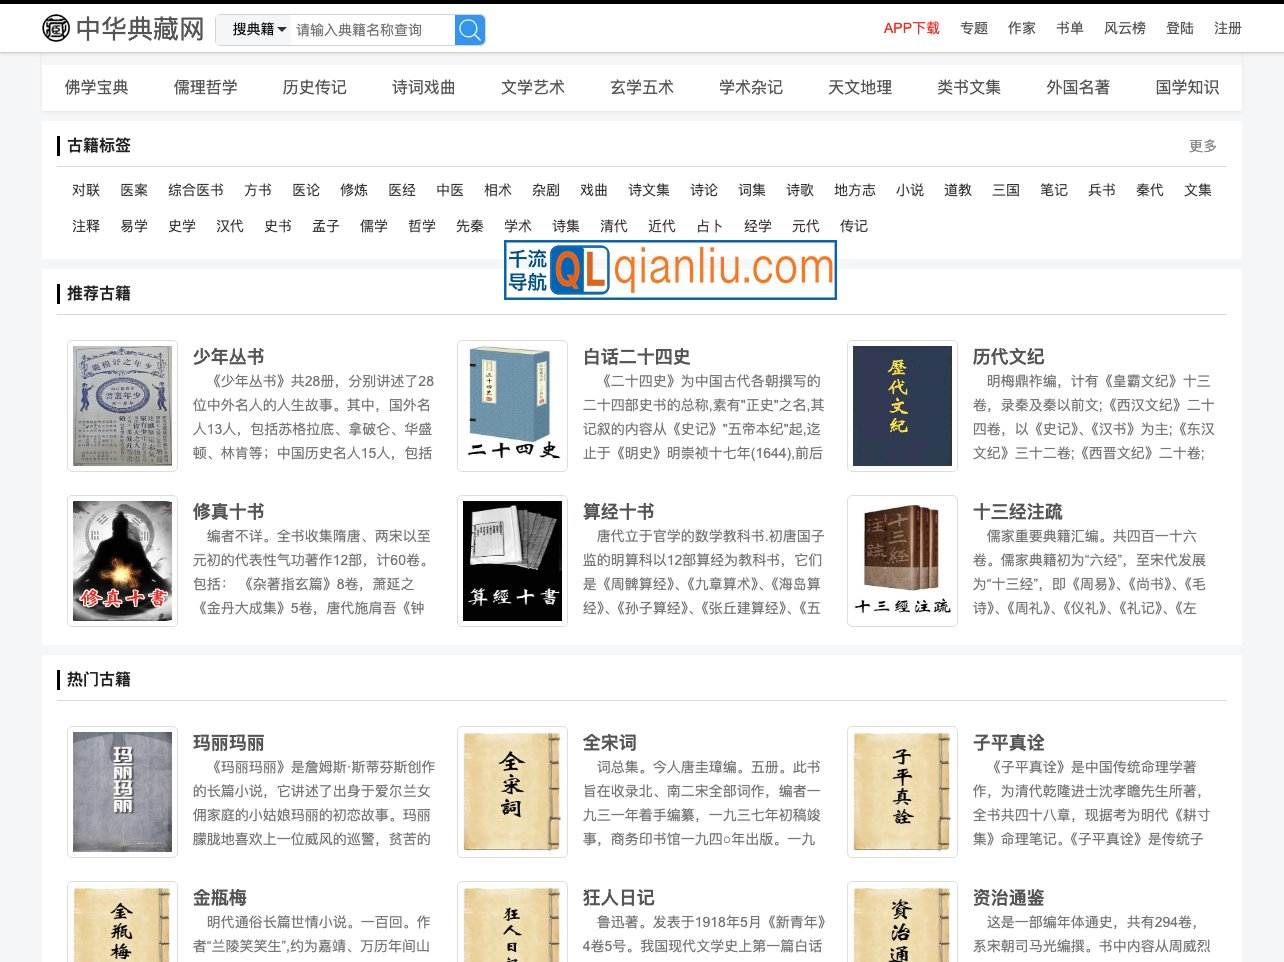This screenshot has height=962, width=1284.
Task: Open the qianliu.com navigation banner
Action: tap(670, 270)
